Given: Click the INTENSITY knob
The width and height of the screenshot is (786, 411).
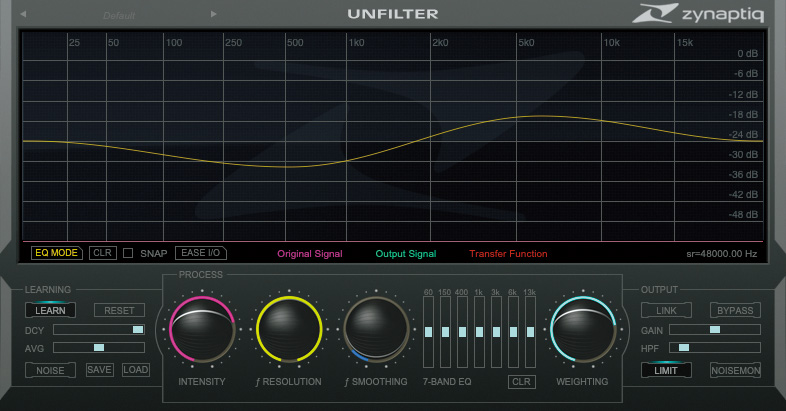Looking at the screenshot, I should (x=202, y=329).
